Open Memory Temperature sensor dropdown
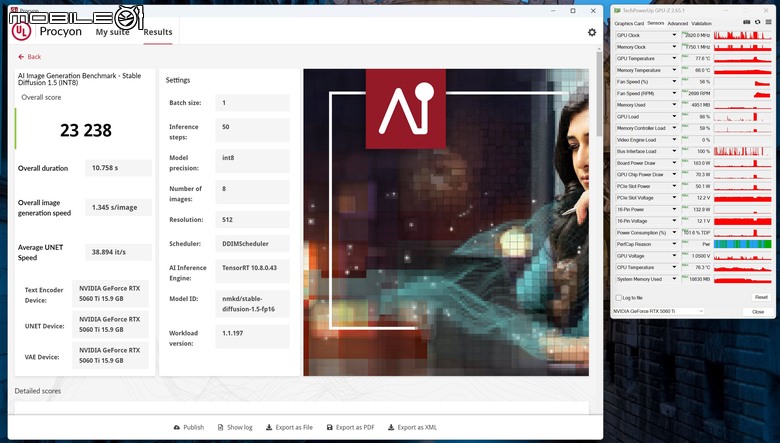This screenshot has width=780, height=443. coord(674,70)
